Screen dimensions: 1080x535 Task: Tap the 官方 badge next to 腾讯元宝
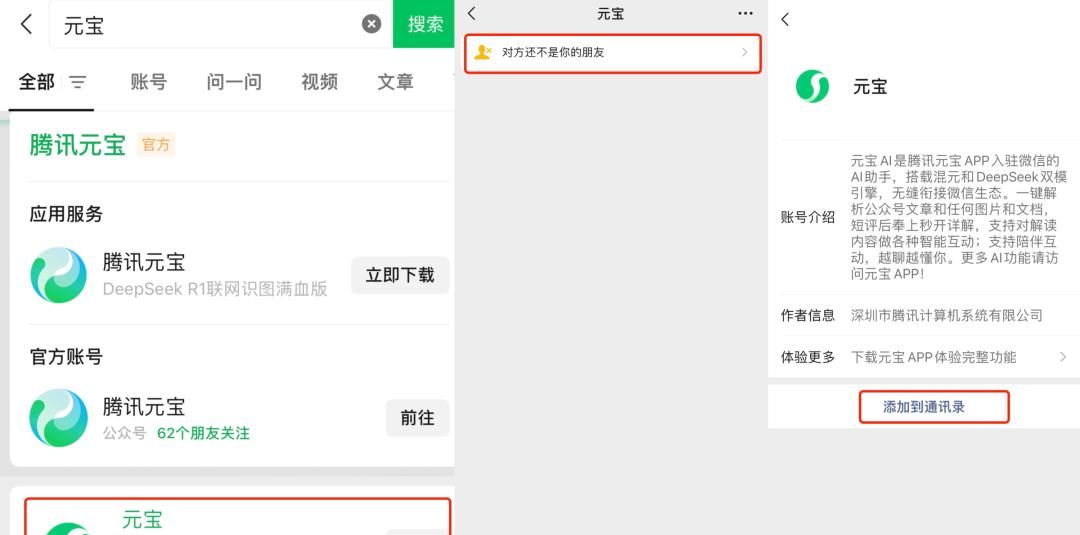(156, 145)
